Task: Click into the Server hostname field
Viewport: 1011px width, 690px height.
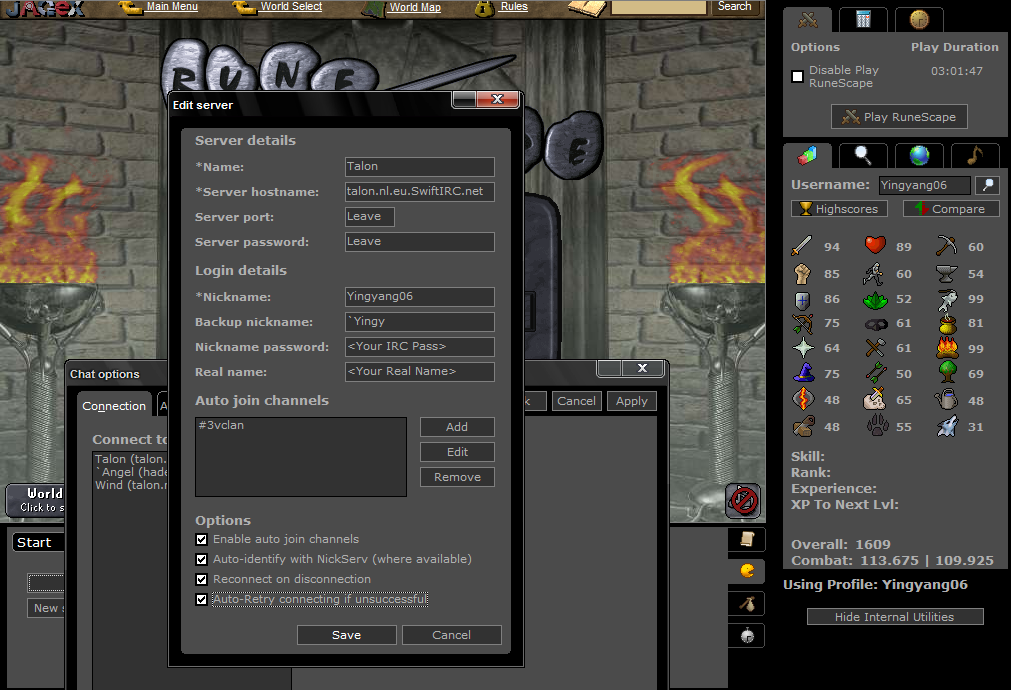Action: point(420,192)
